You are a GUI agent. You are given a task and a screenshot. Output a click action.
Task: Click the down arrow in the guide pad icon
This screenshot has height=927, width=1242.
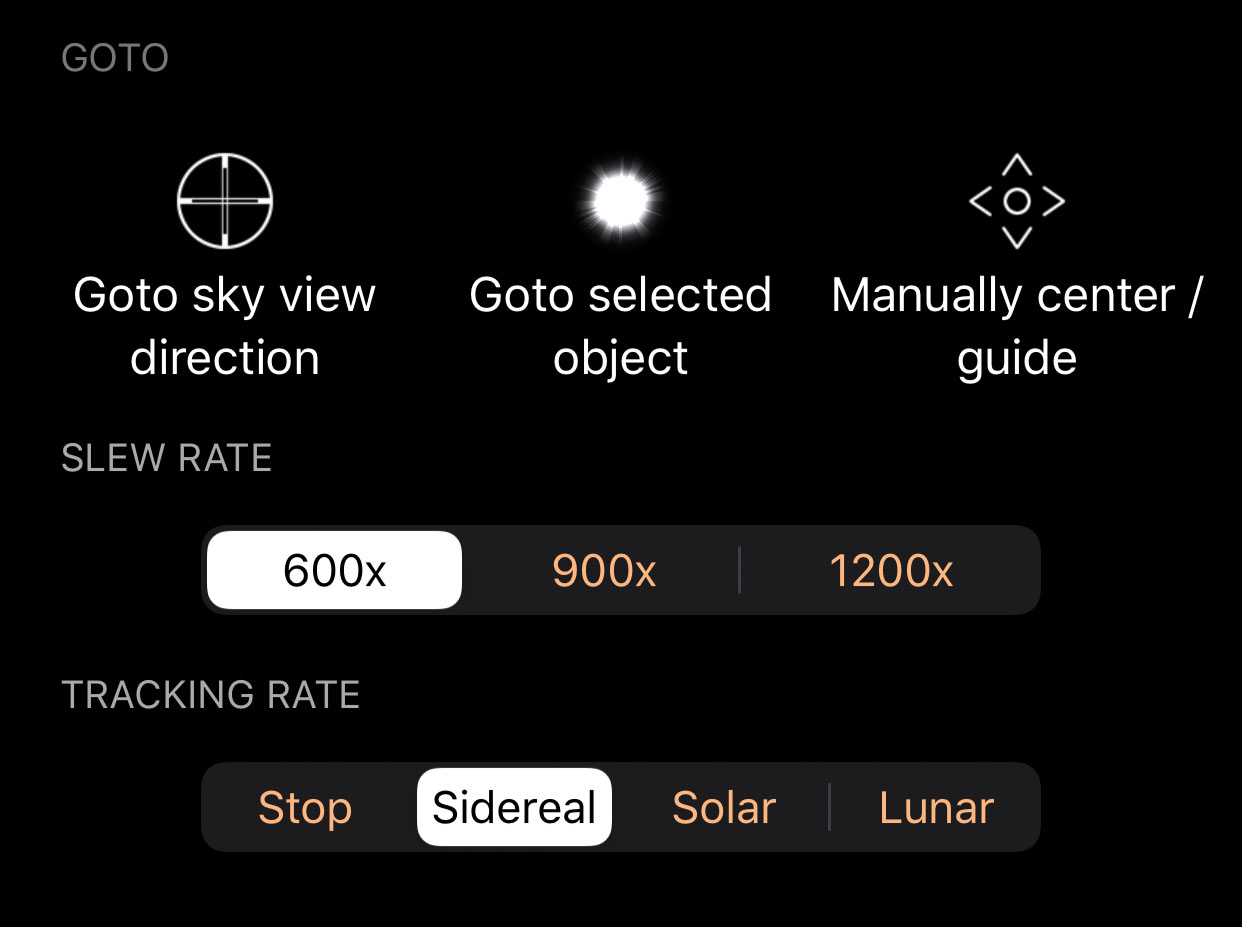point(1017,237)
